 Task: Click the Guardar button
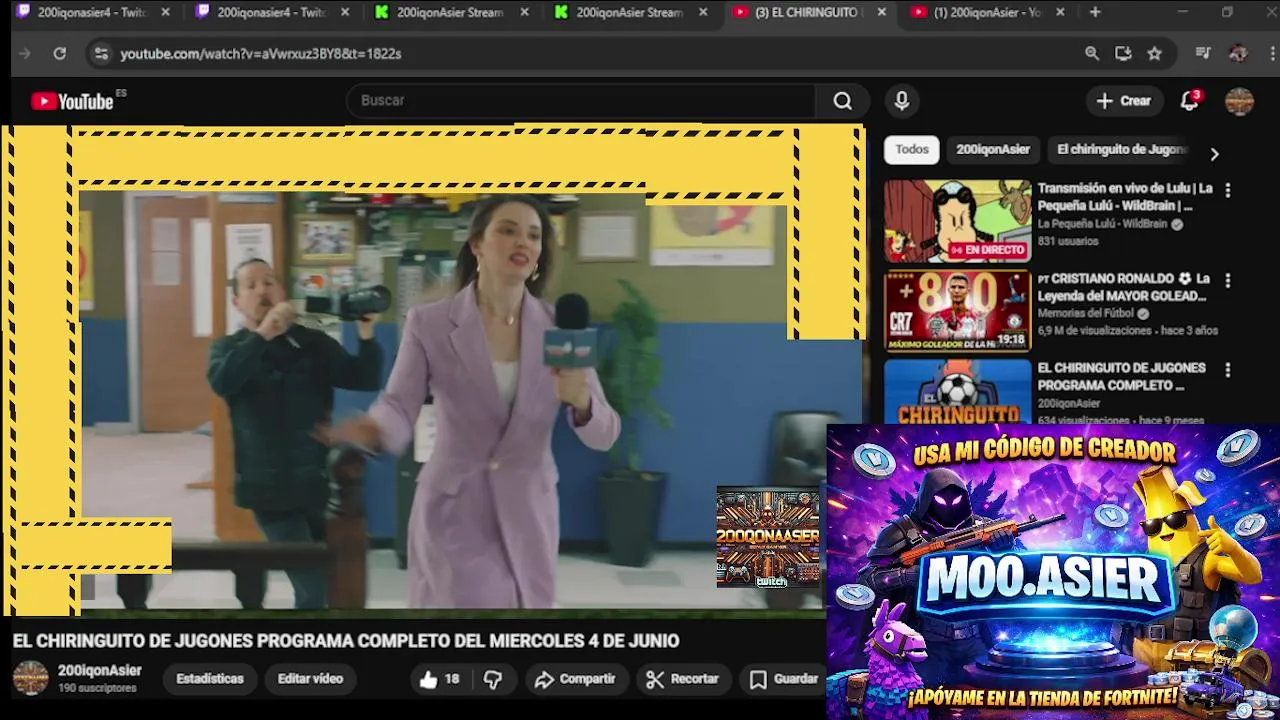tap(784, 679)
